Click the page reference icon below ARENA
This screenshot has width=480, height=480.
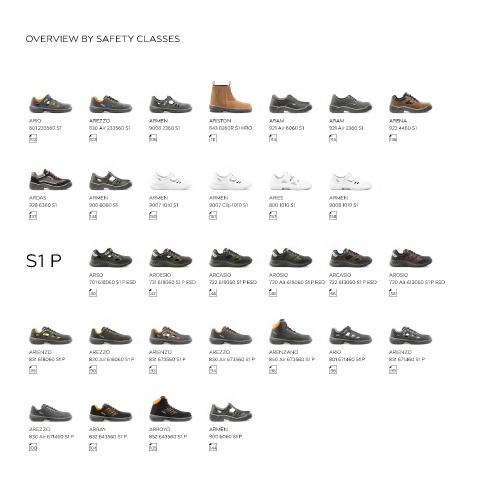(393, 138)
